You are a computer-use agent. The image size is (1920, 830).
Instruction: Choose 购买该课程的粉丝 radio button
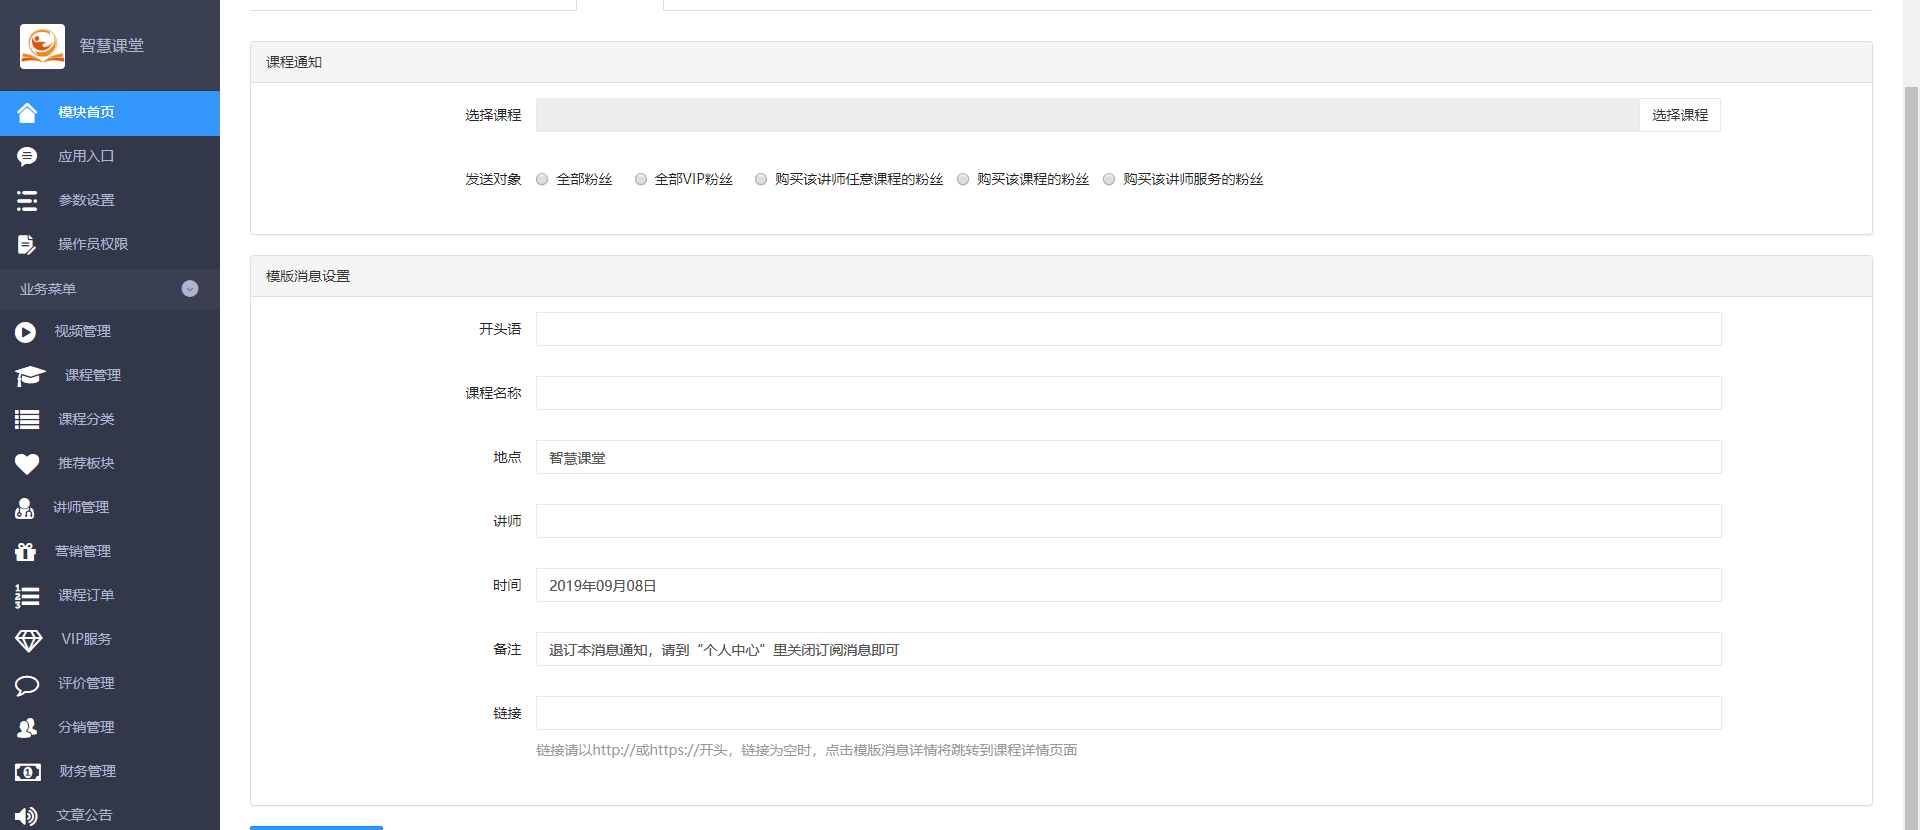pyautogui.click(x=963, y=180)
